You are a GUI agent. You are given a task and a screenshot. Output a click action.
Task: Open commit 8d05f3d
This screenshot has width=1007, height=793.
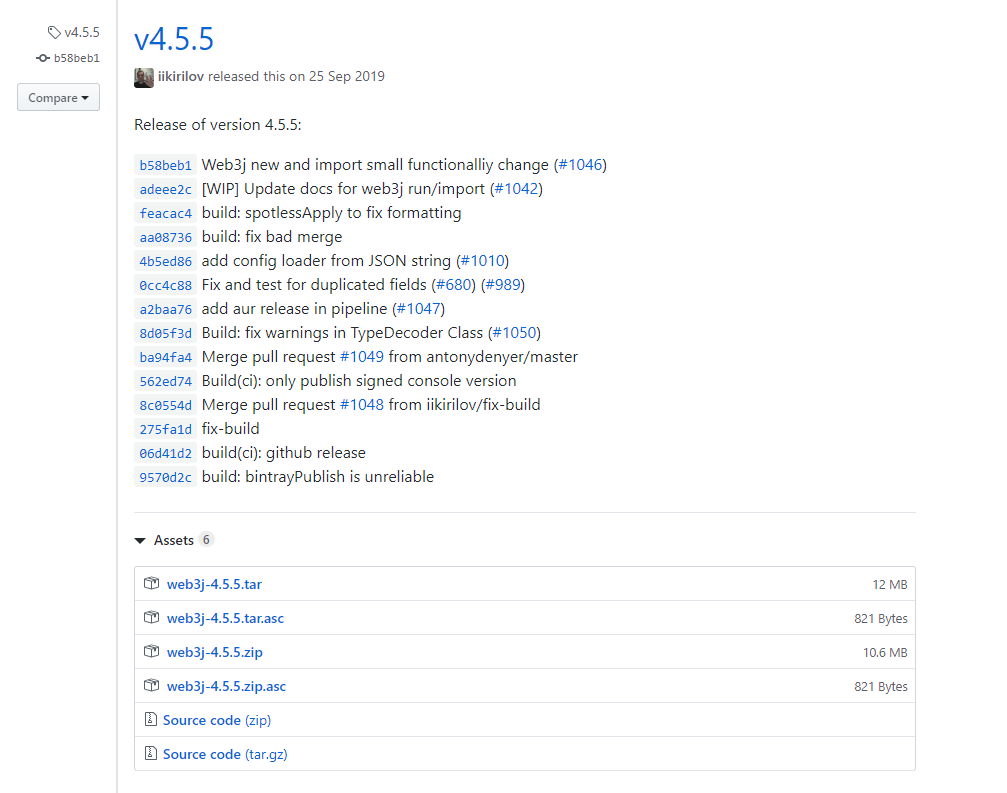[165, 333]
